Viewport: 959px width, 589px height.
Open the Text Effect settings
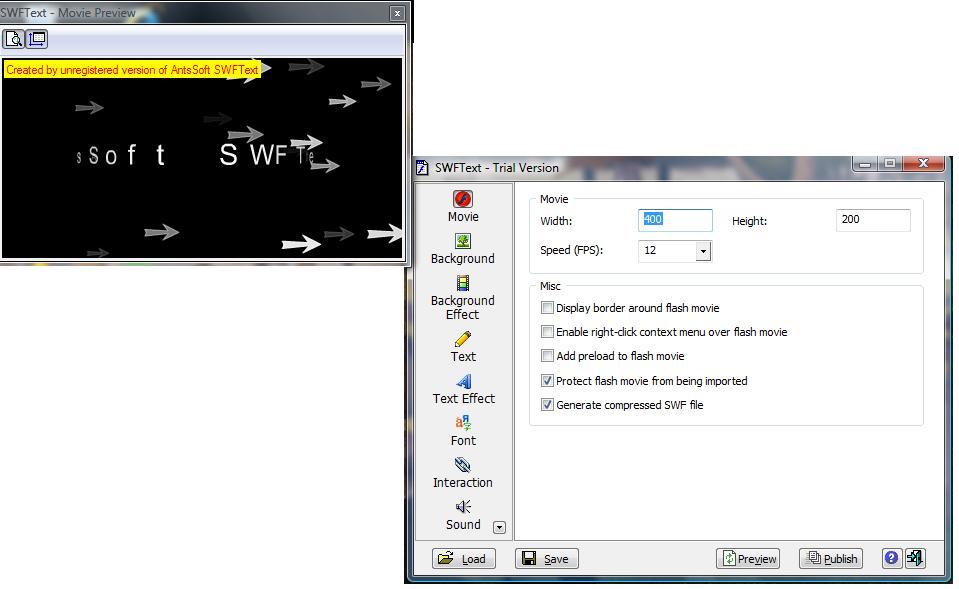click(462, 381)
